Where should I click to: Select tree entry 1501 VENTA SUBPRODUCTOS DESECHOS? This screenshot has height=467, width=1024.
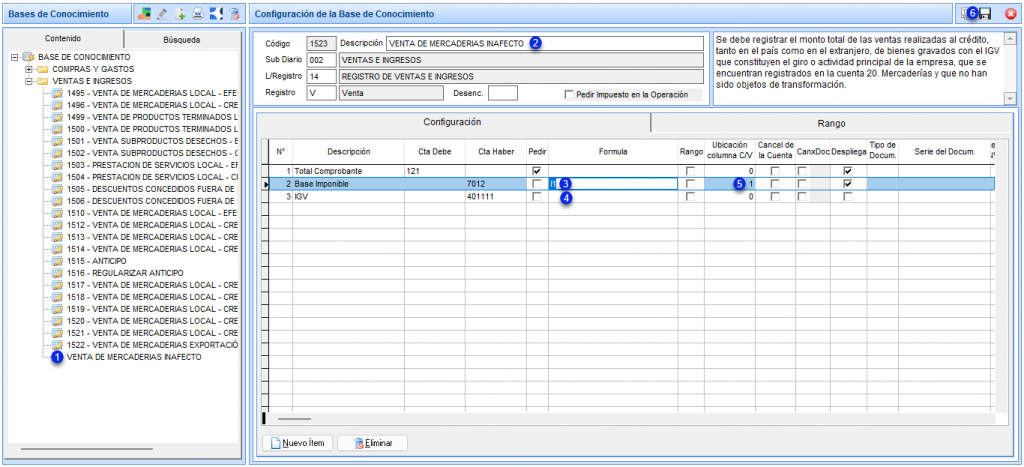click(x=152, y=141)
